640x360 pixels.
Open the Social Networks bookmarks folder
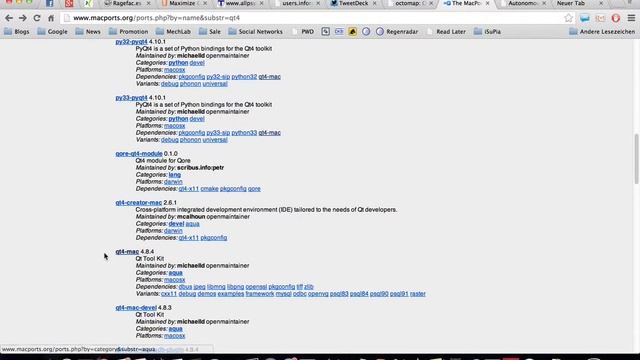pos(256,32)
